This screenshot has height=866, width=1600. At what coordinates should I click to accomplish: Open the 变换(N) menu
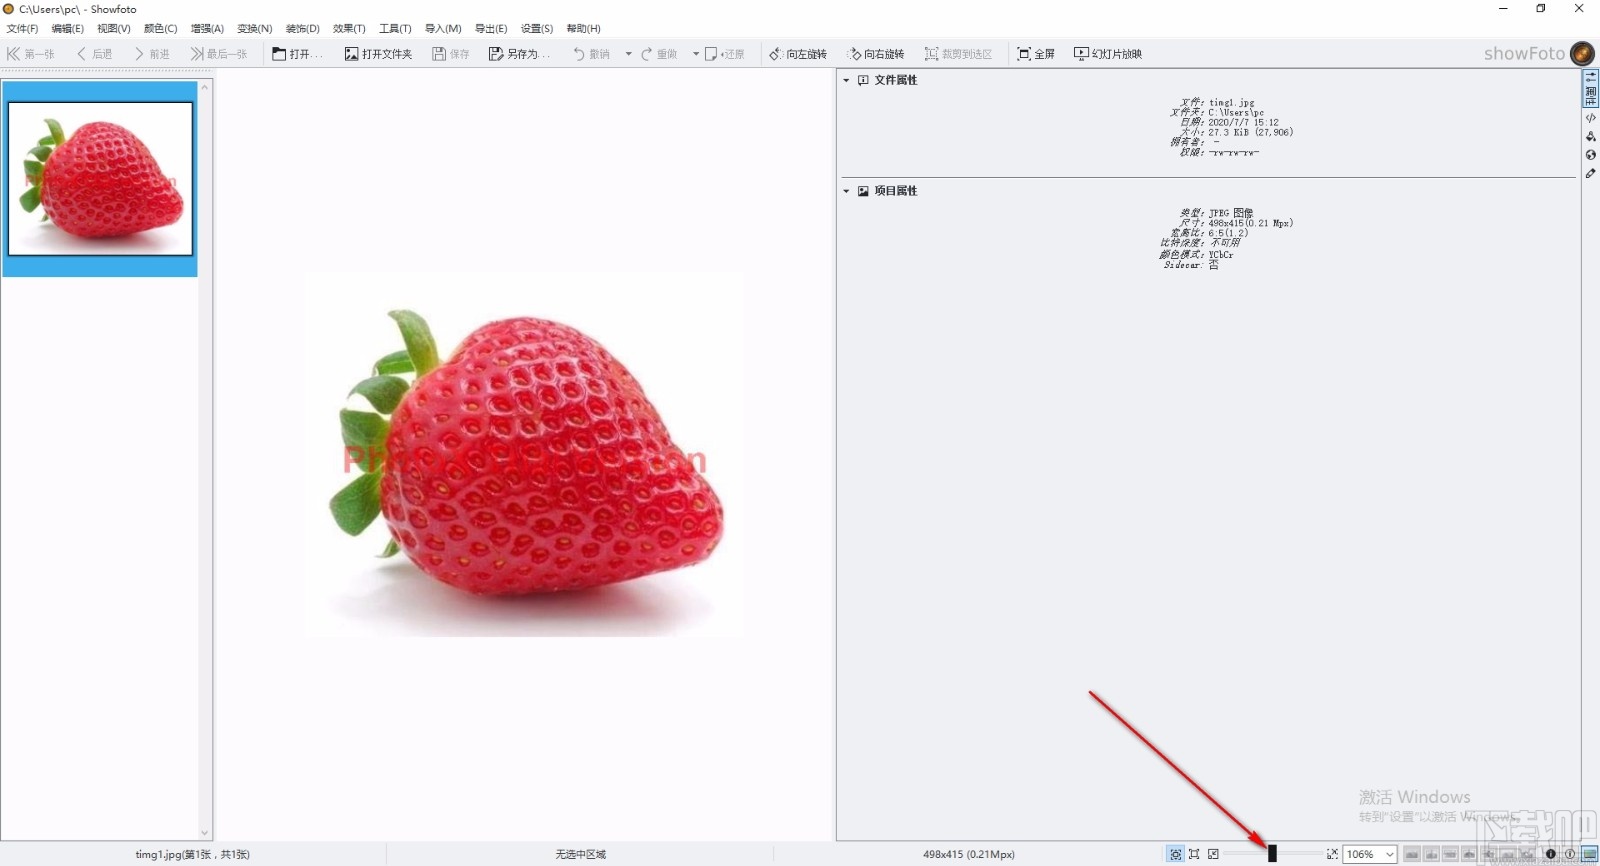coord(255,28)
